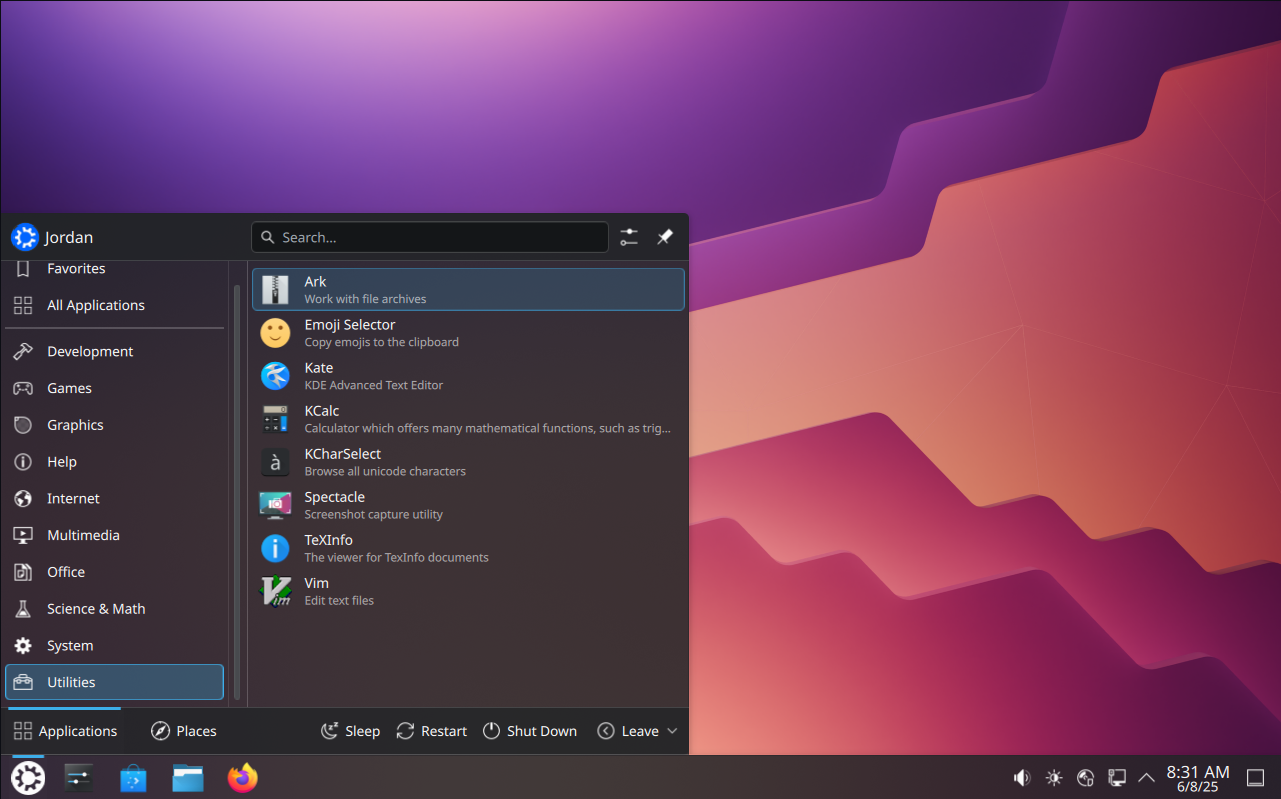This screenshot has width=1281, height=799.
Task: Click the volume icon in system tray
Action: [1022, 777]
